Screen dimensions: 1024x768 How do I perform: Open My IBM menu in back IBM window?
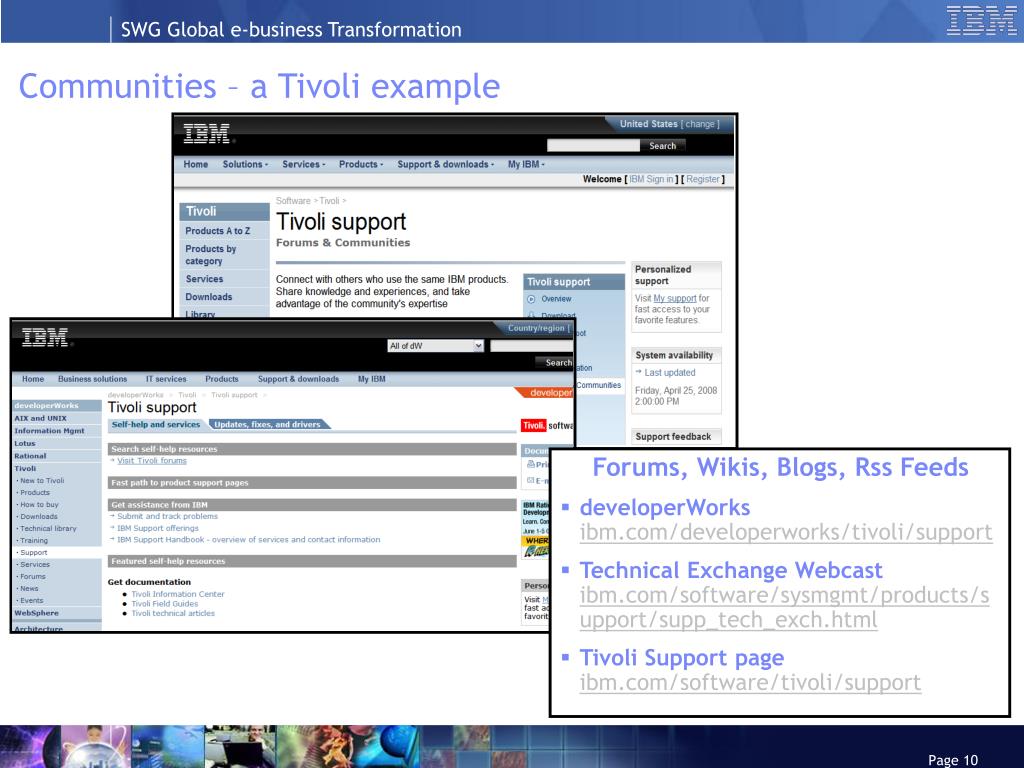coord(526,165)
